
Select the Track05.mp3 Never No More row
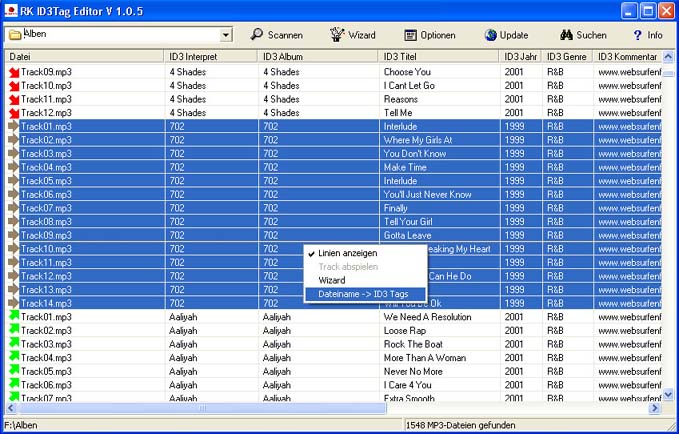[x=300, y=371]
